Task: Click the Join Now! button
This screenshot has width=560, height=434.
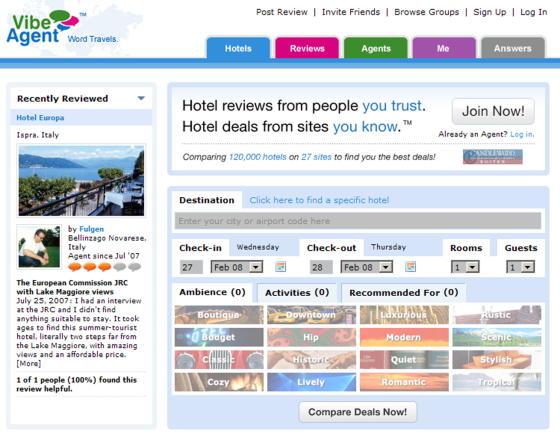Action: pos(493,111)
